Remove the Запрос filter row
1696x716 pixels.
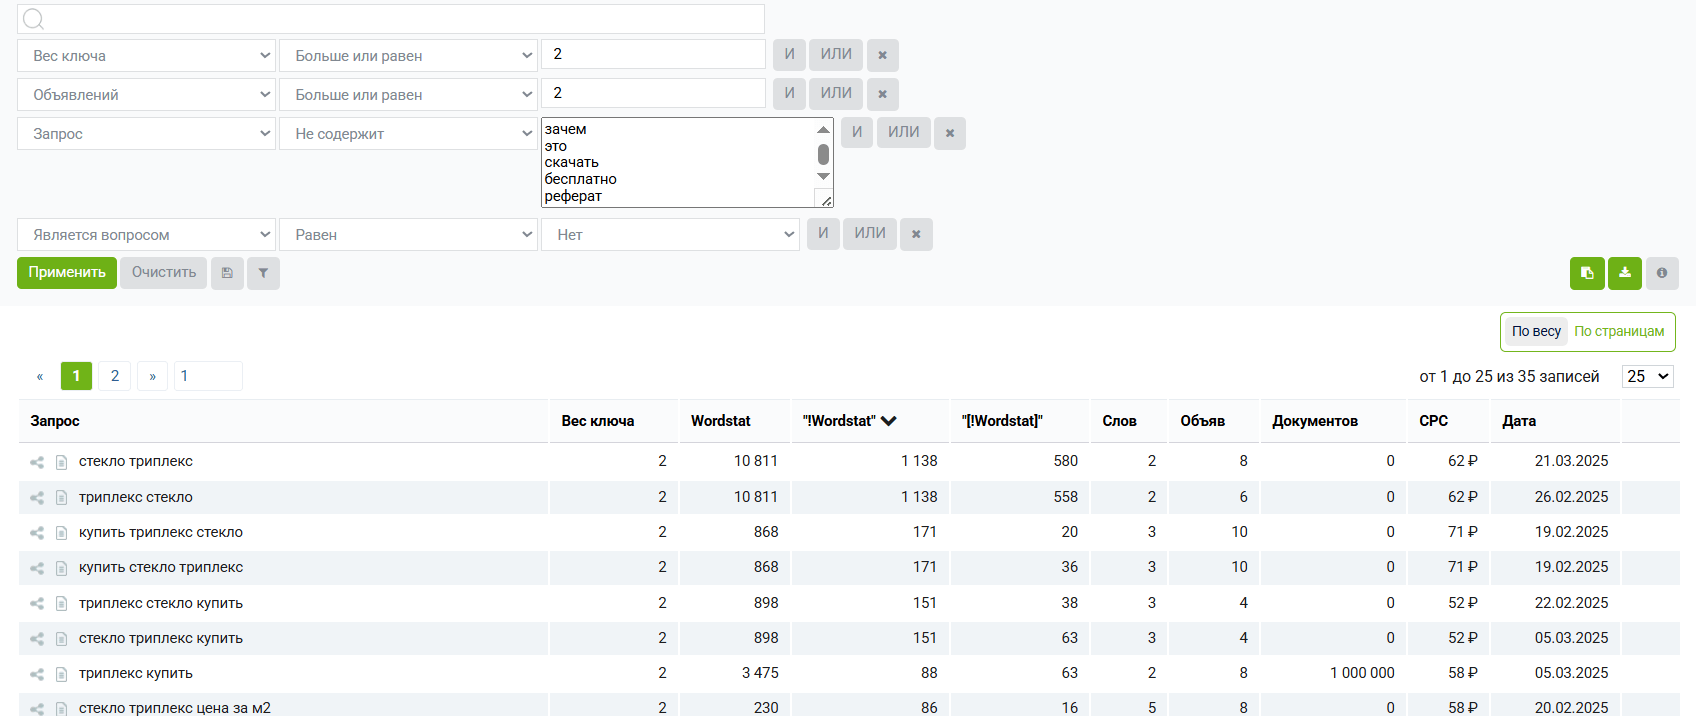point(949,133)
